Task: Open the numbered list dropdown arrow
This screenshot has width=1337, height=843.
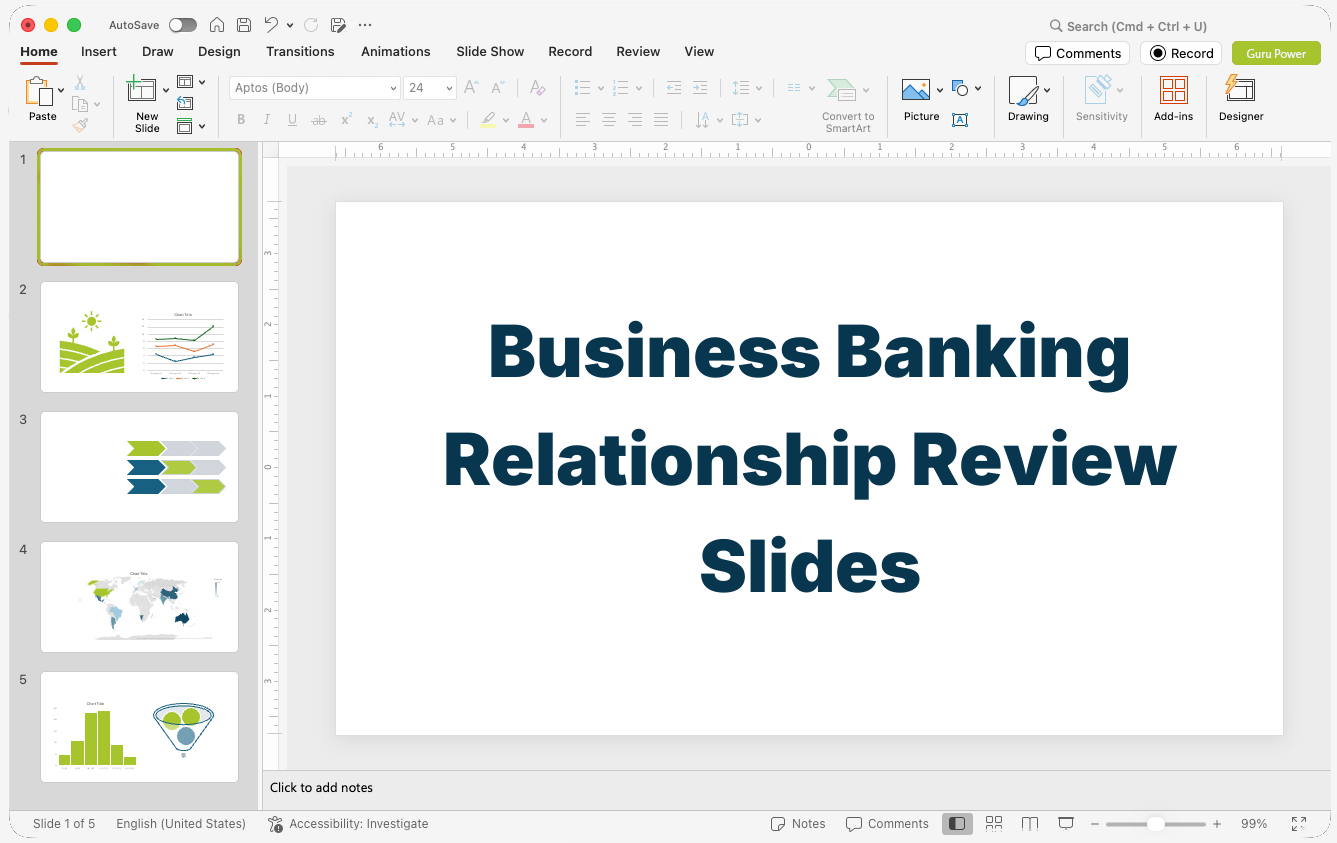Action: coord(639,88)
